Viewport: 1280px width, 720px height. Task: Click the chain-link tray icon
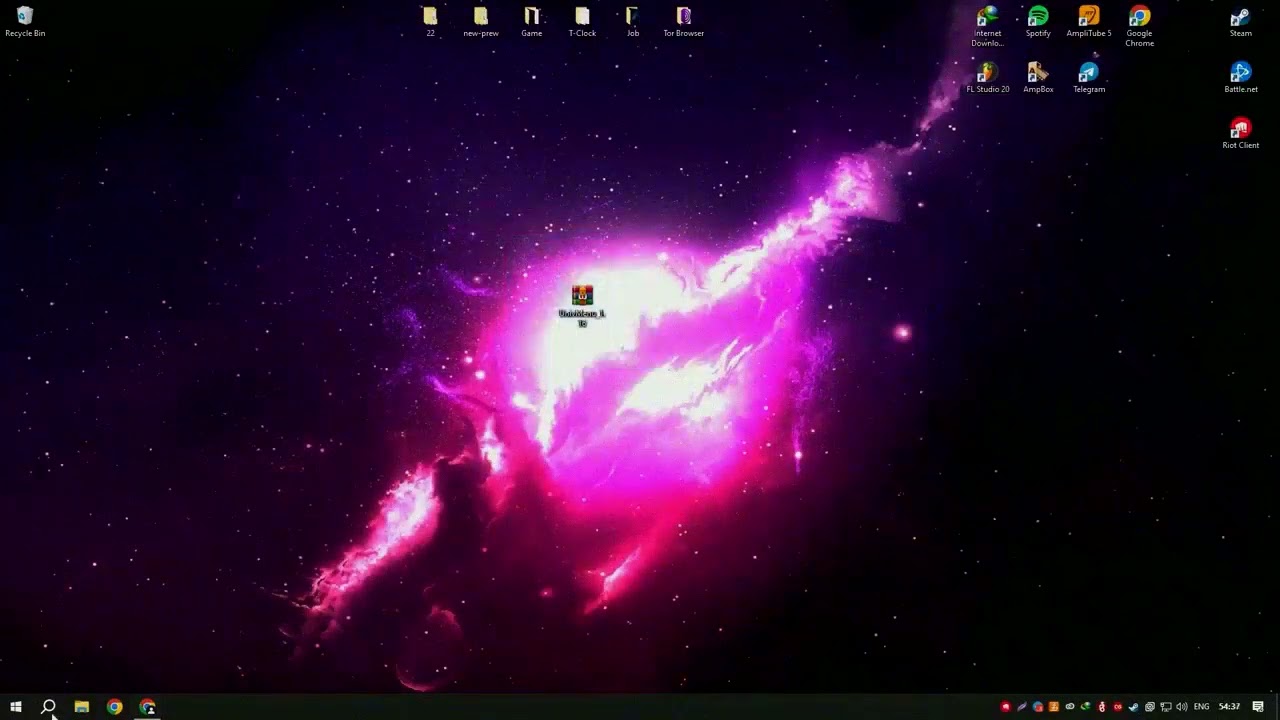[x=1069, y=707]
